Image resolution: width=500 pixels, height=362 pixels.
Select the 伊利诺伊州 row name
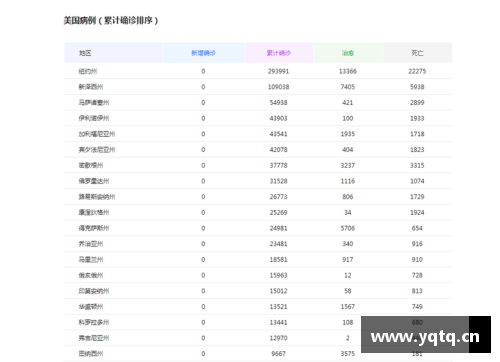coord(94,118)
